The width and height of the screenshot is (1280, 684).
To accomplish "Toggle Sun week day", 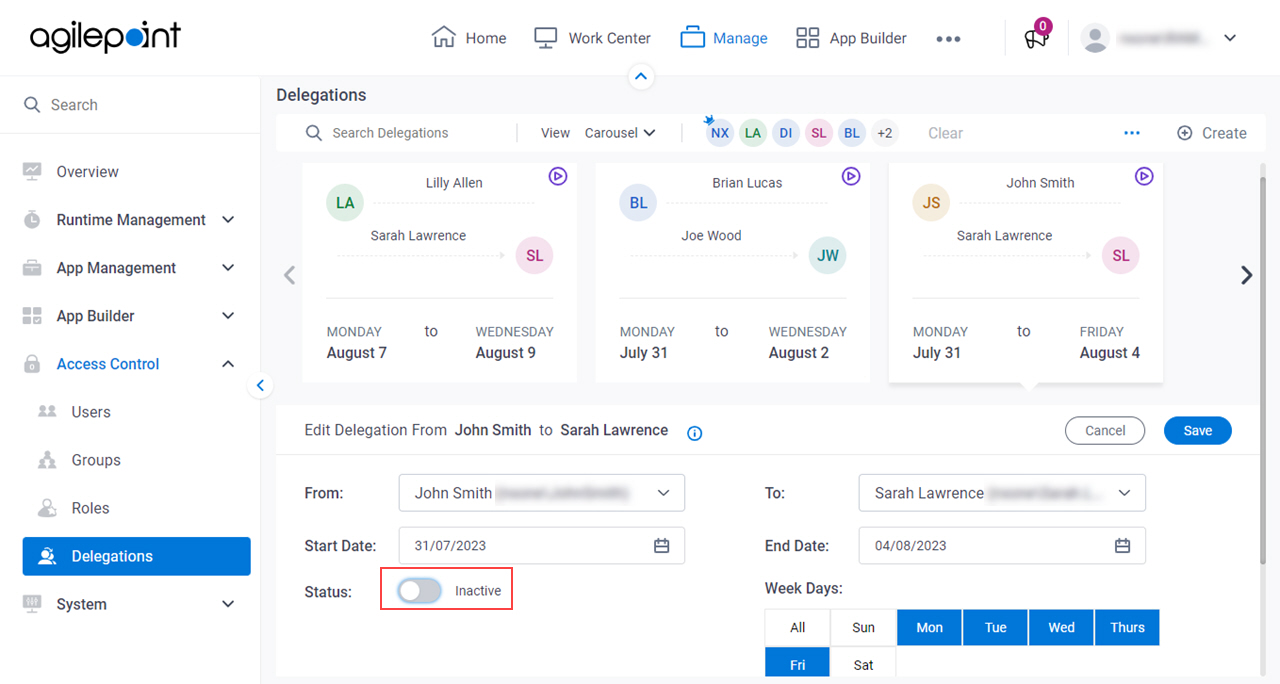I will (863, 628).
